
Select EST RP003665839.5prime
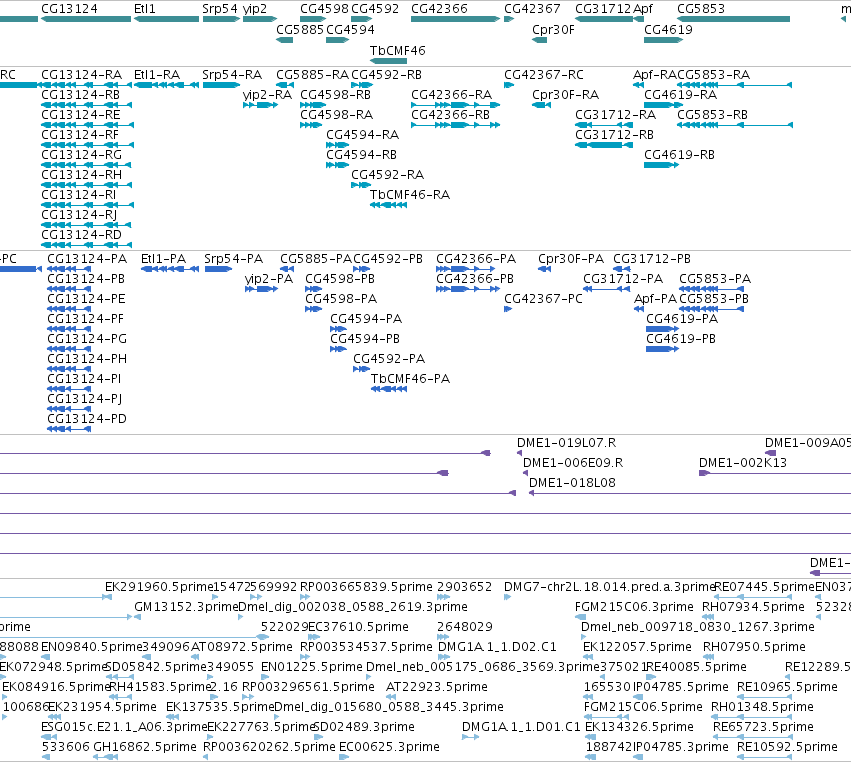click(x=366, y=587)
